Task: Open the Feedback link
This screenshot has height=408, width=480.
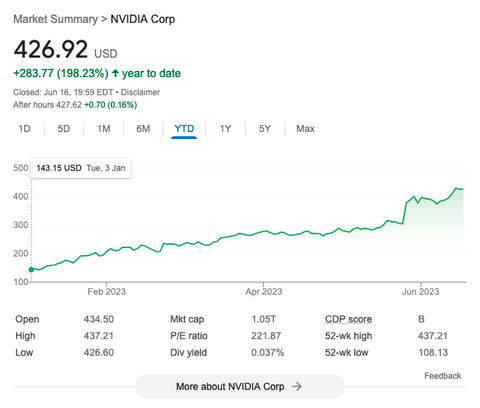Action: [x=442, y=376]
